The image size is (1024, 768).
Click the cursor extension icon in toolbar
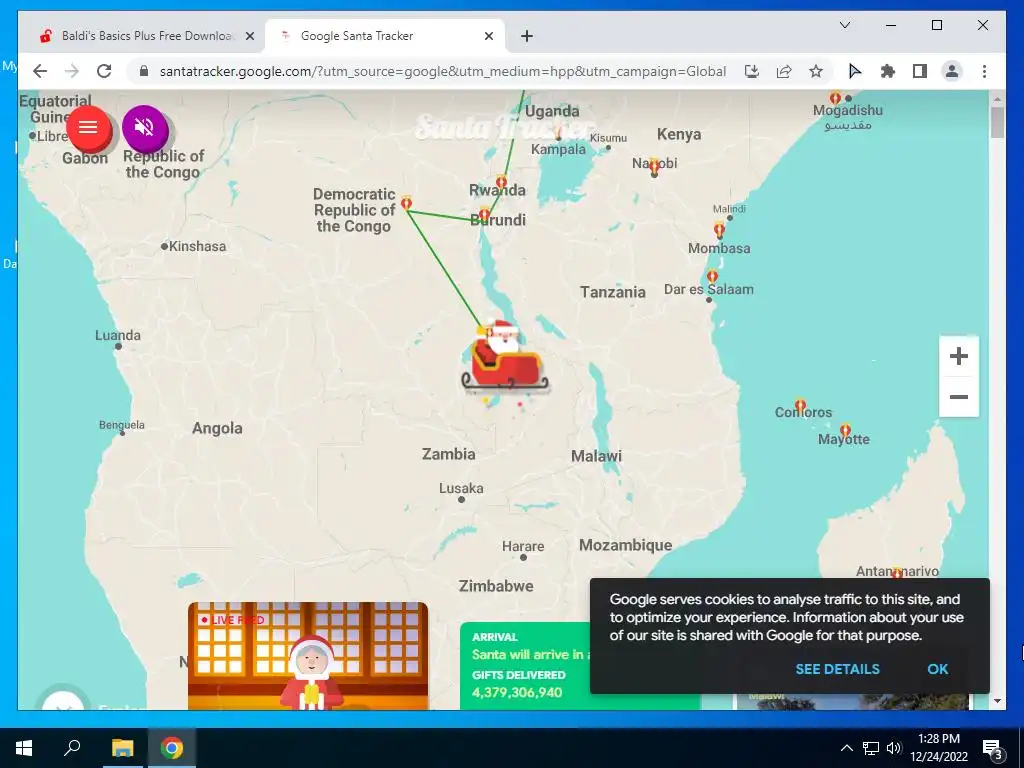coord(855,71)
